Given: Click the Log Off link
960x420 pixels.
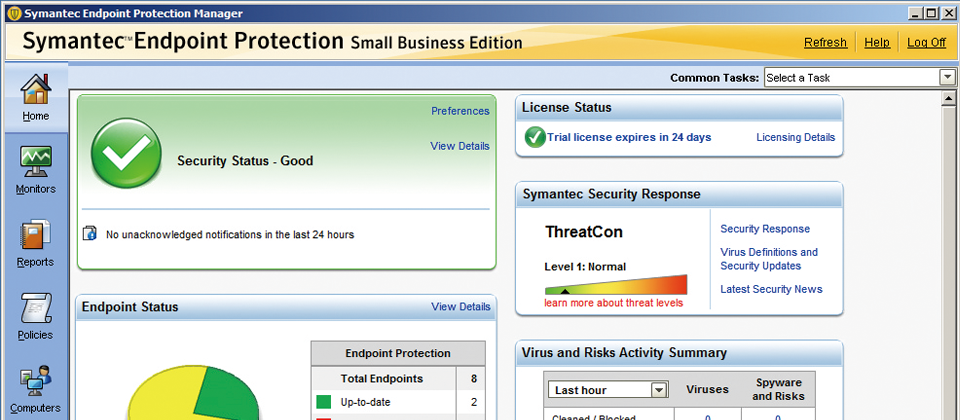Looking at the screenshot, I should click(926, 42).
